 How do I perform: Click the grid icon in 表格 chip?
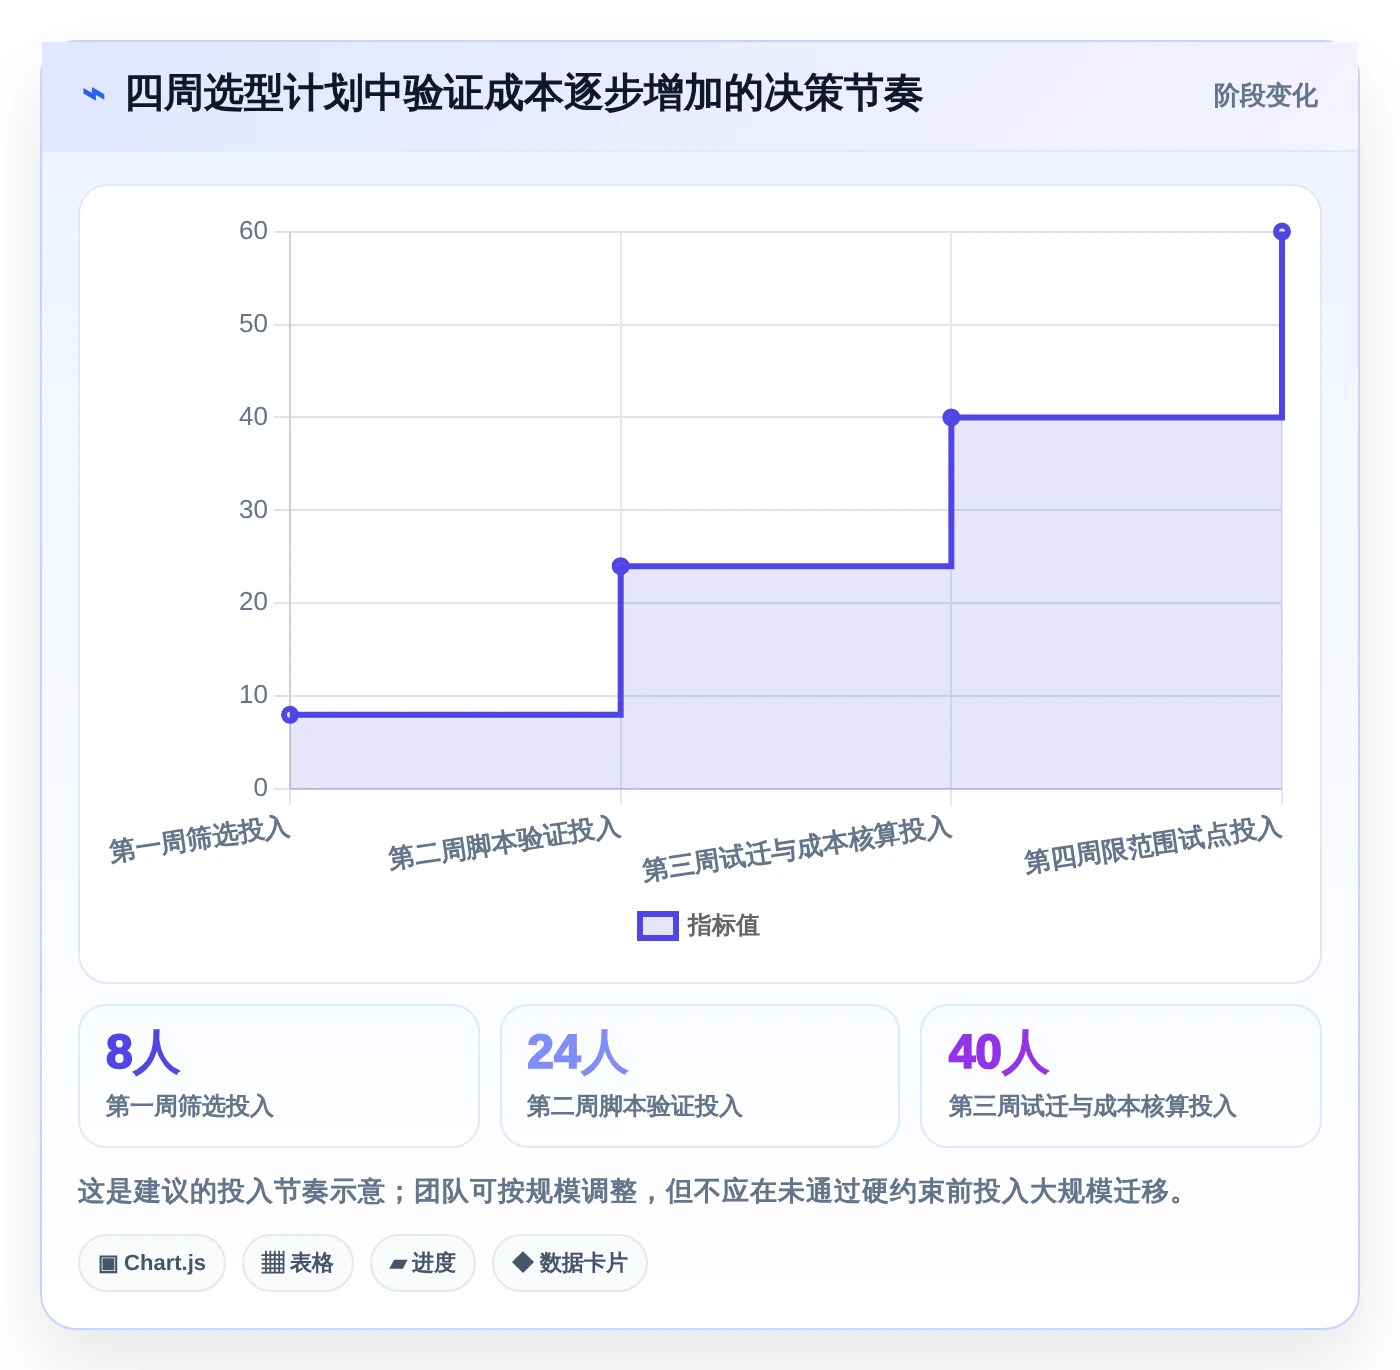coord(273,1263)
